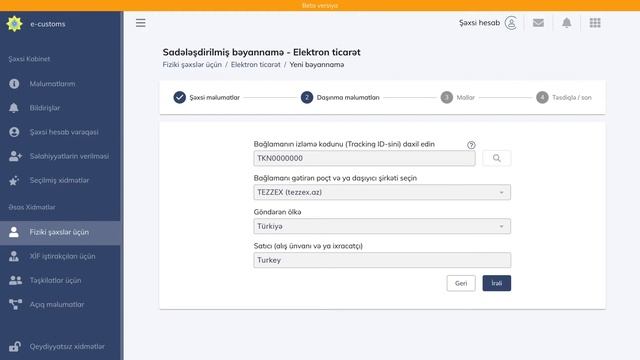This screenshot has width=640, height=360.
Task: Open the carrier company dropdown TEZZEX
Action: click(x=382, y=192)
